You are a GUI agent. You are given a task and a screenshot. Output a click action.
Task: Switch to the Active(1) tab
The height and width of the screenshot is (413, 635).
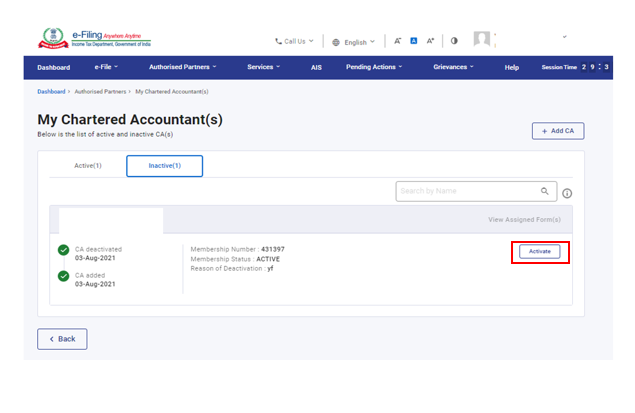click(x=88, y=165)
